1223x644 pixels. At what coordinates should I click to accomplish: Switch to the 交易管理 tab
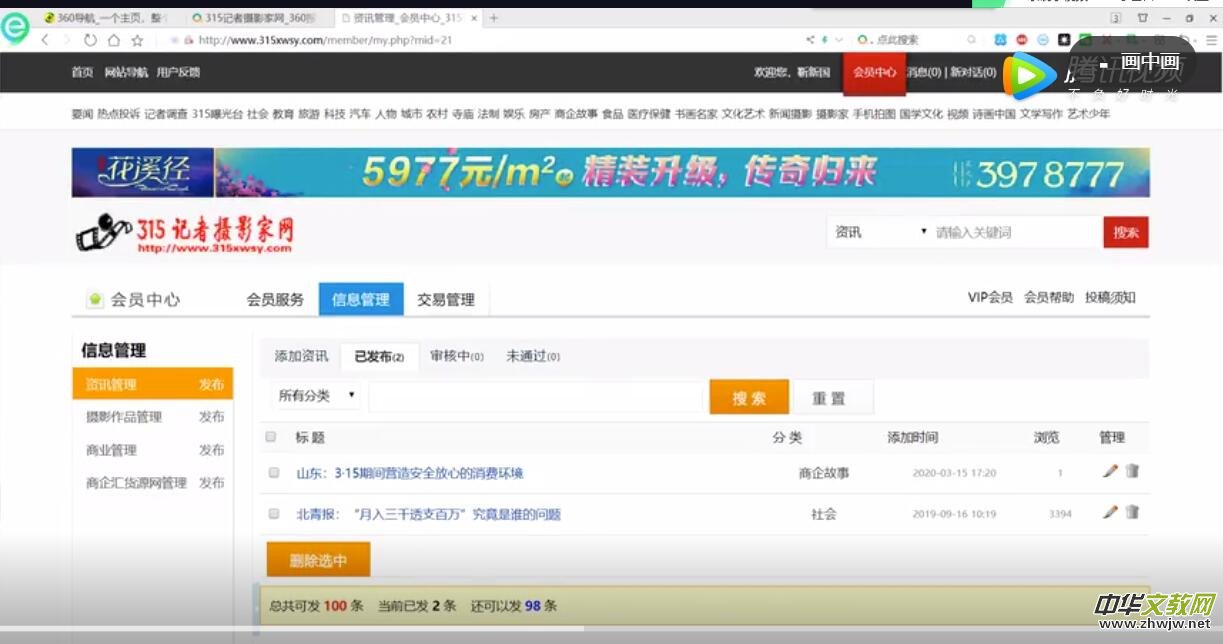(x=446, y=298)
